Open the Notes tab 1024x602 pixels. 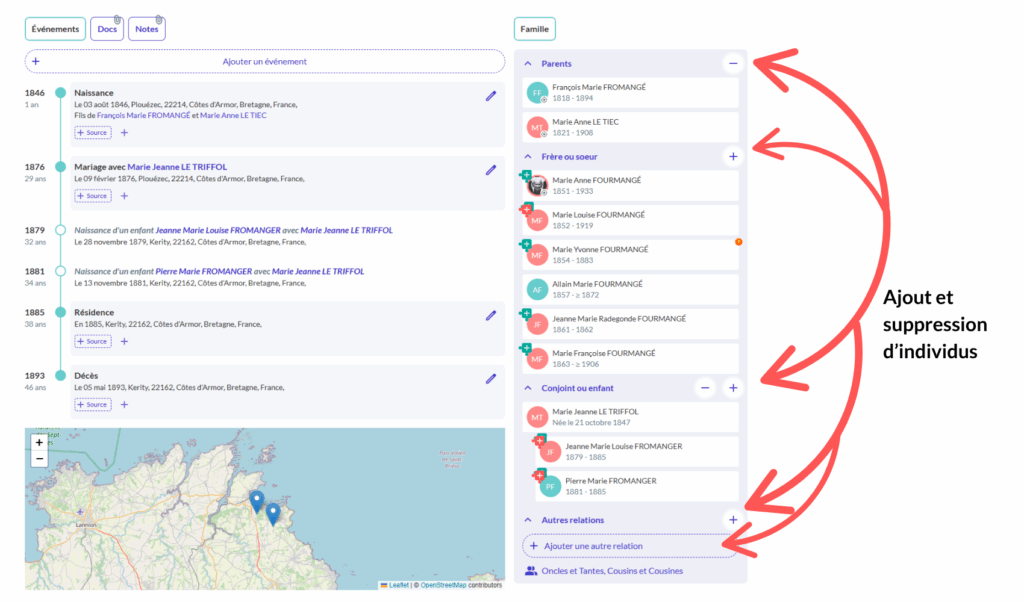147,29
